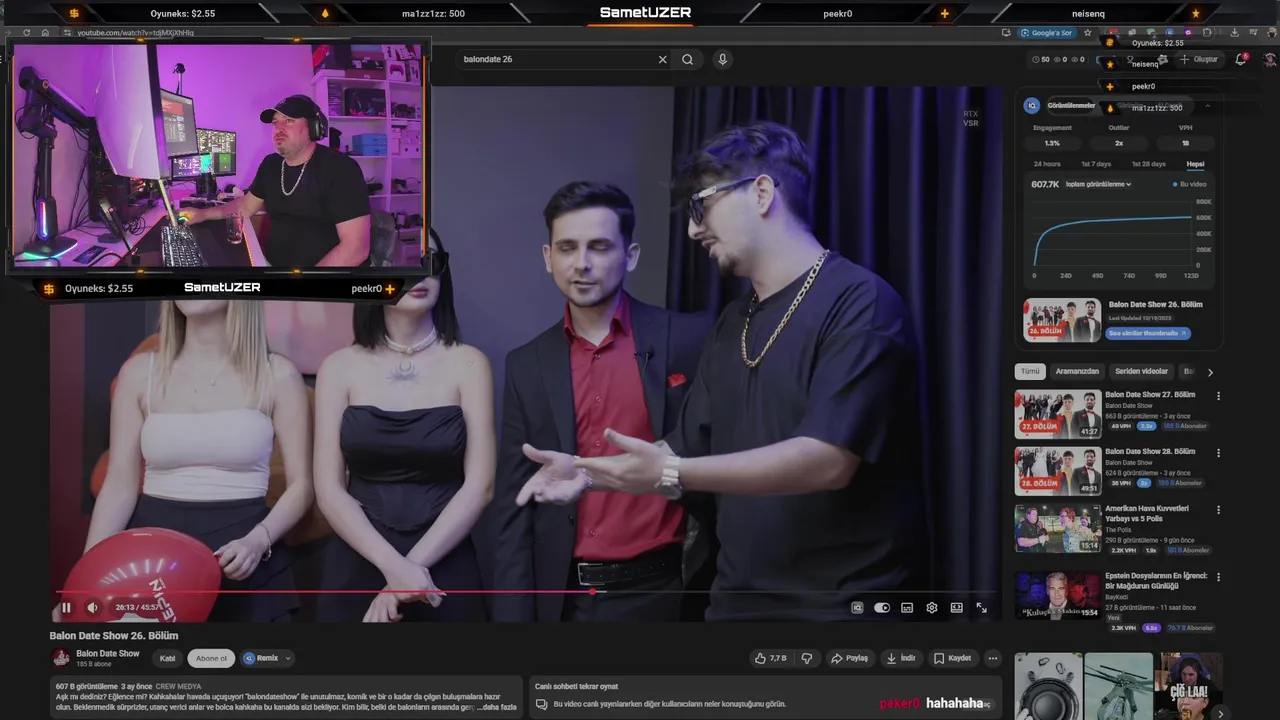Show more filter chips with the right arrow

[x=1210, y=372]
